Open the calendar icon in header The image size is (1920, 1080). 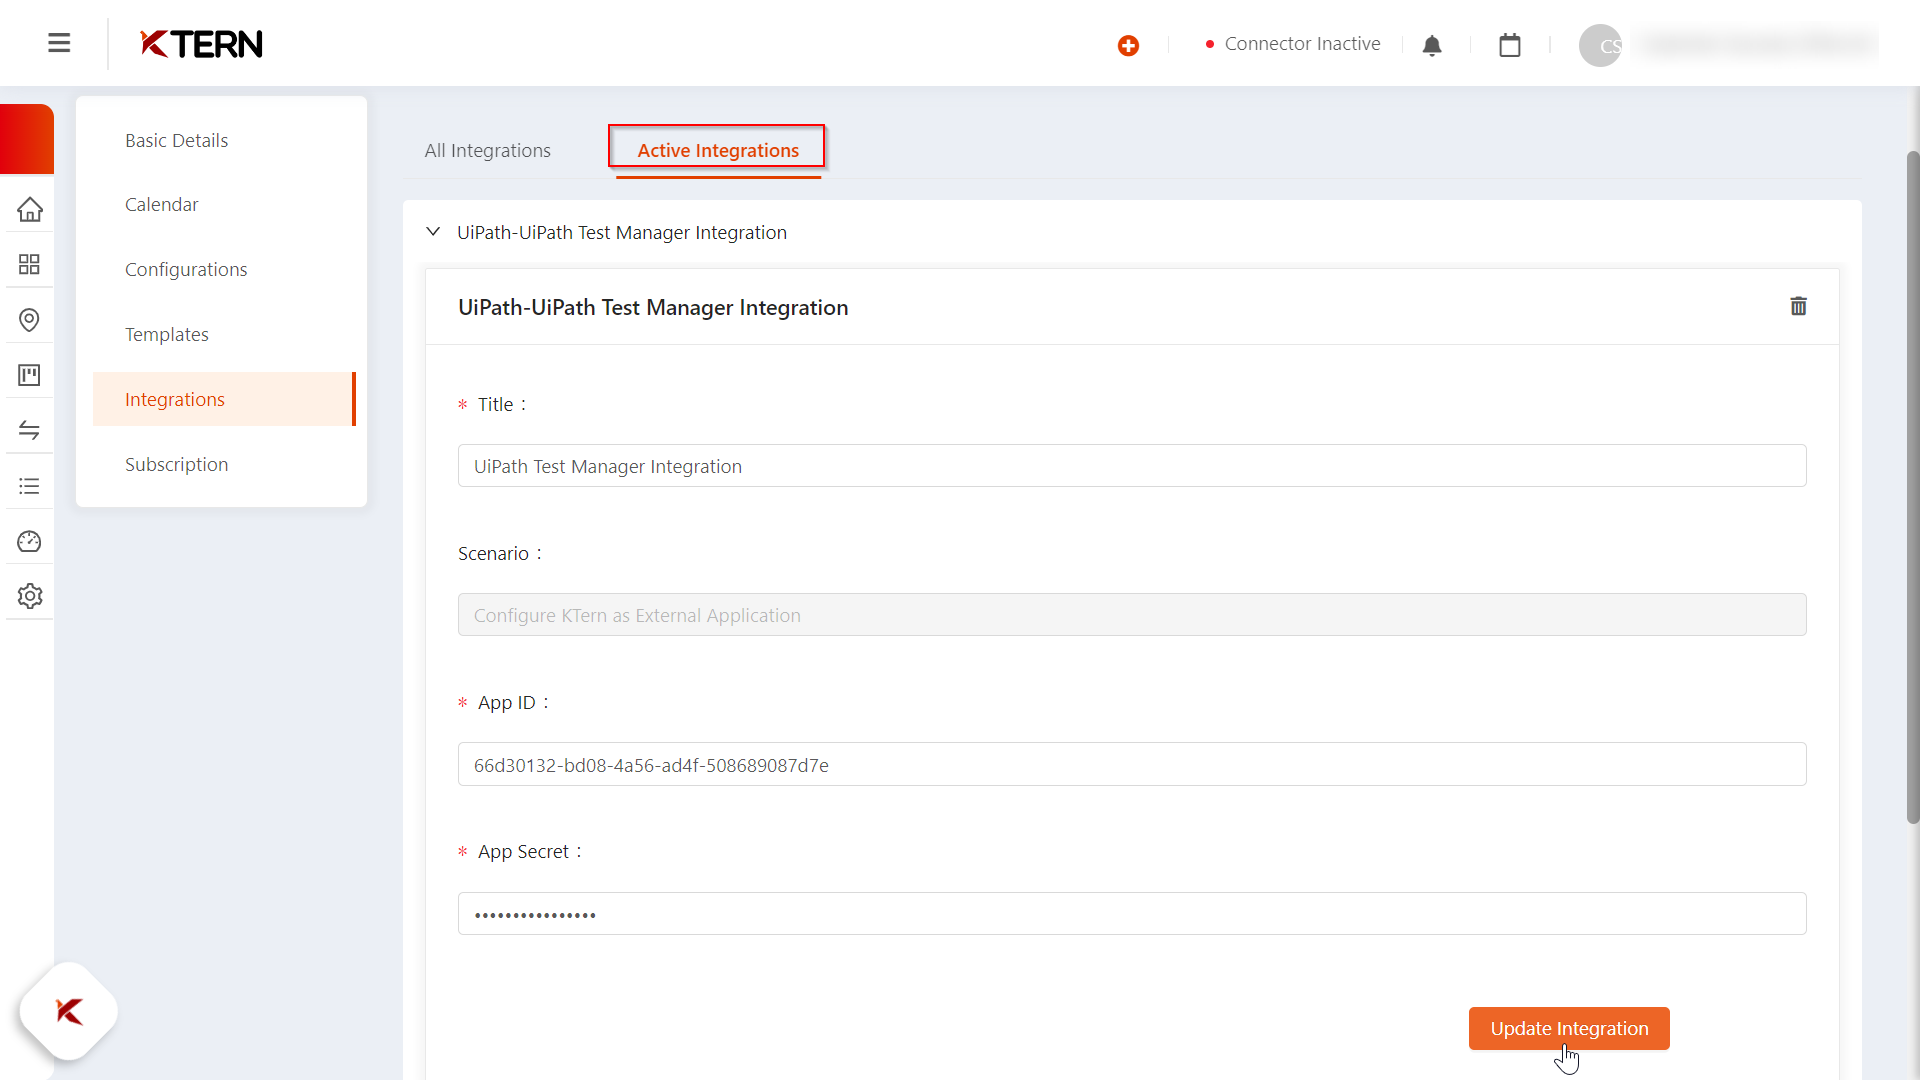click(1510, 45)
